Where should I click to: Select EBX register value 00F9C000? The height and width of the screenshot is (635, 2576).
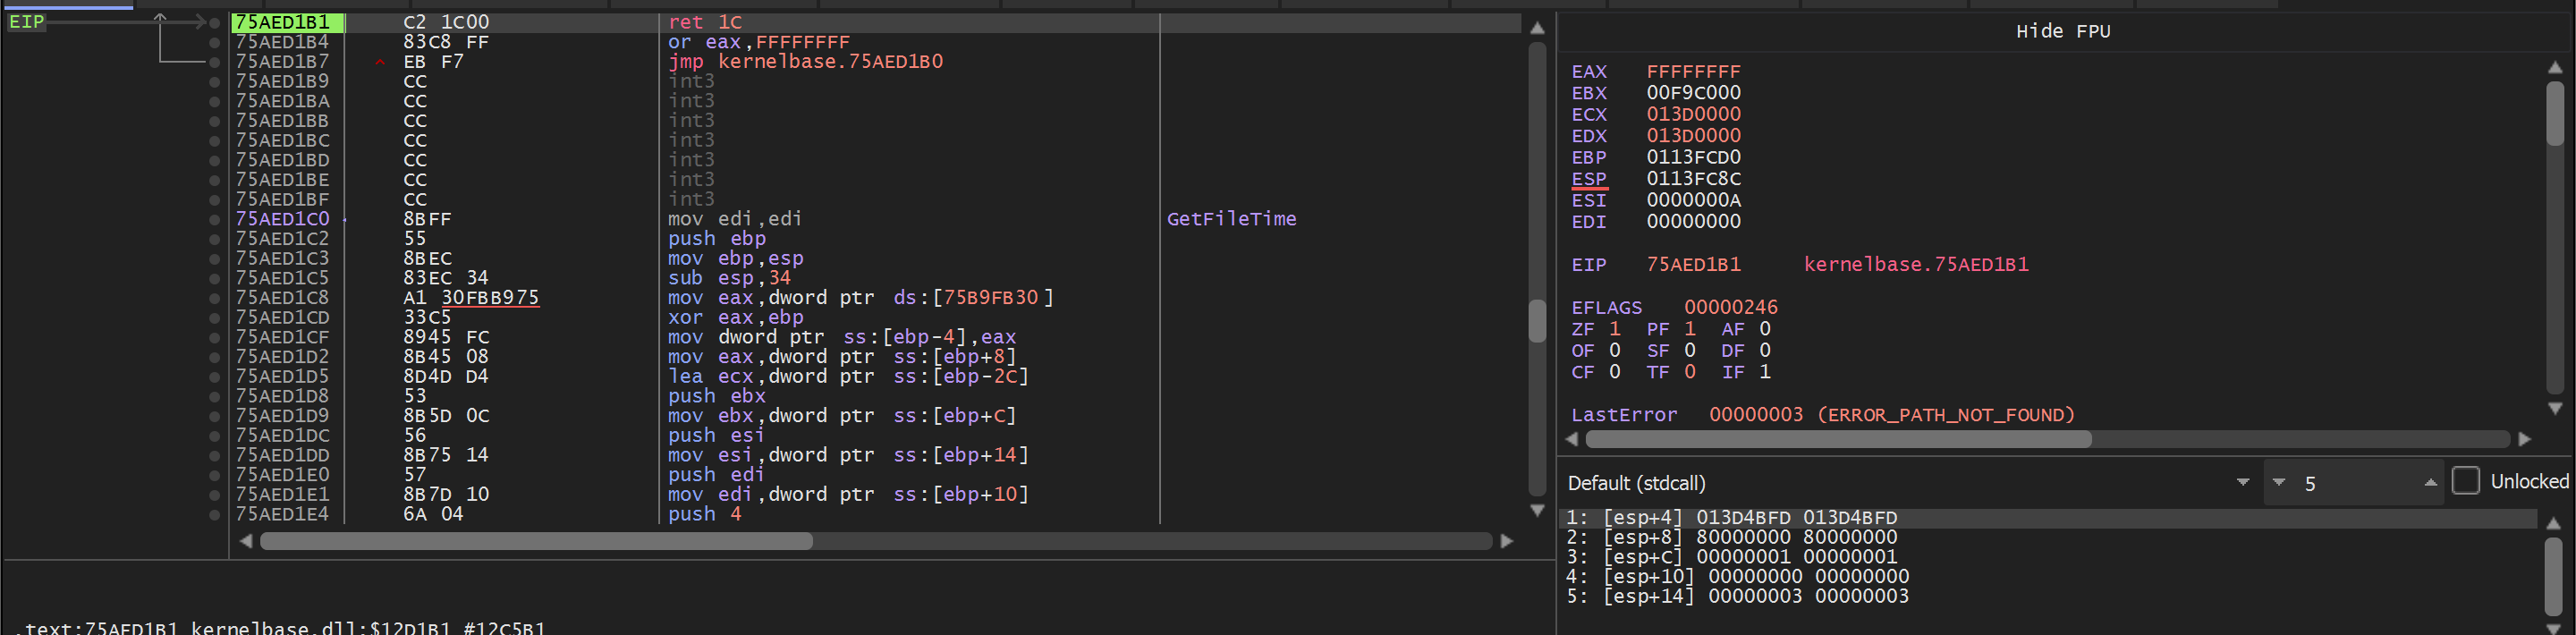coord(1693,93)
